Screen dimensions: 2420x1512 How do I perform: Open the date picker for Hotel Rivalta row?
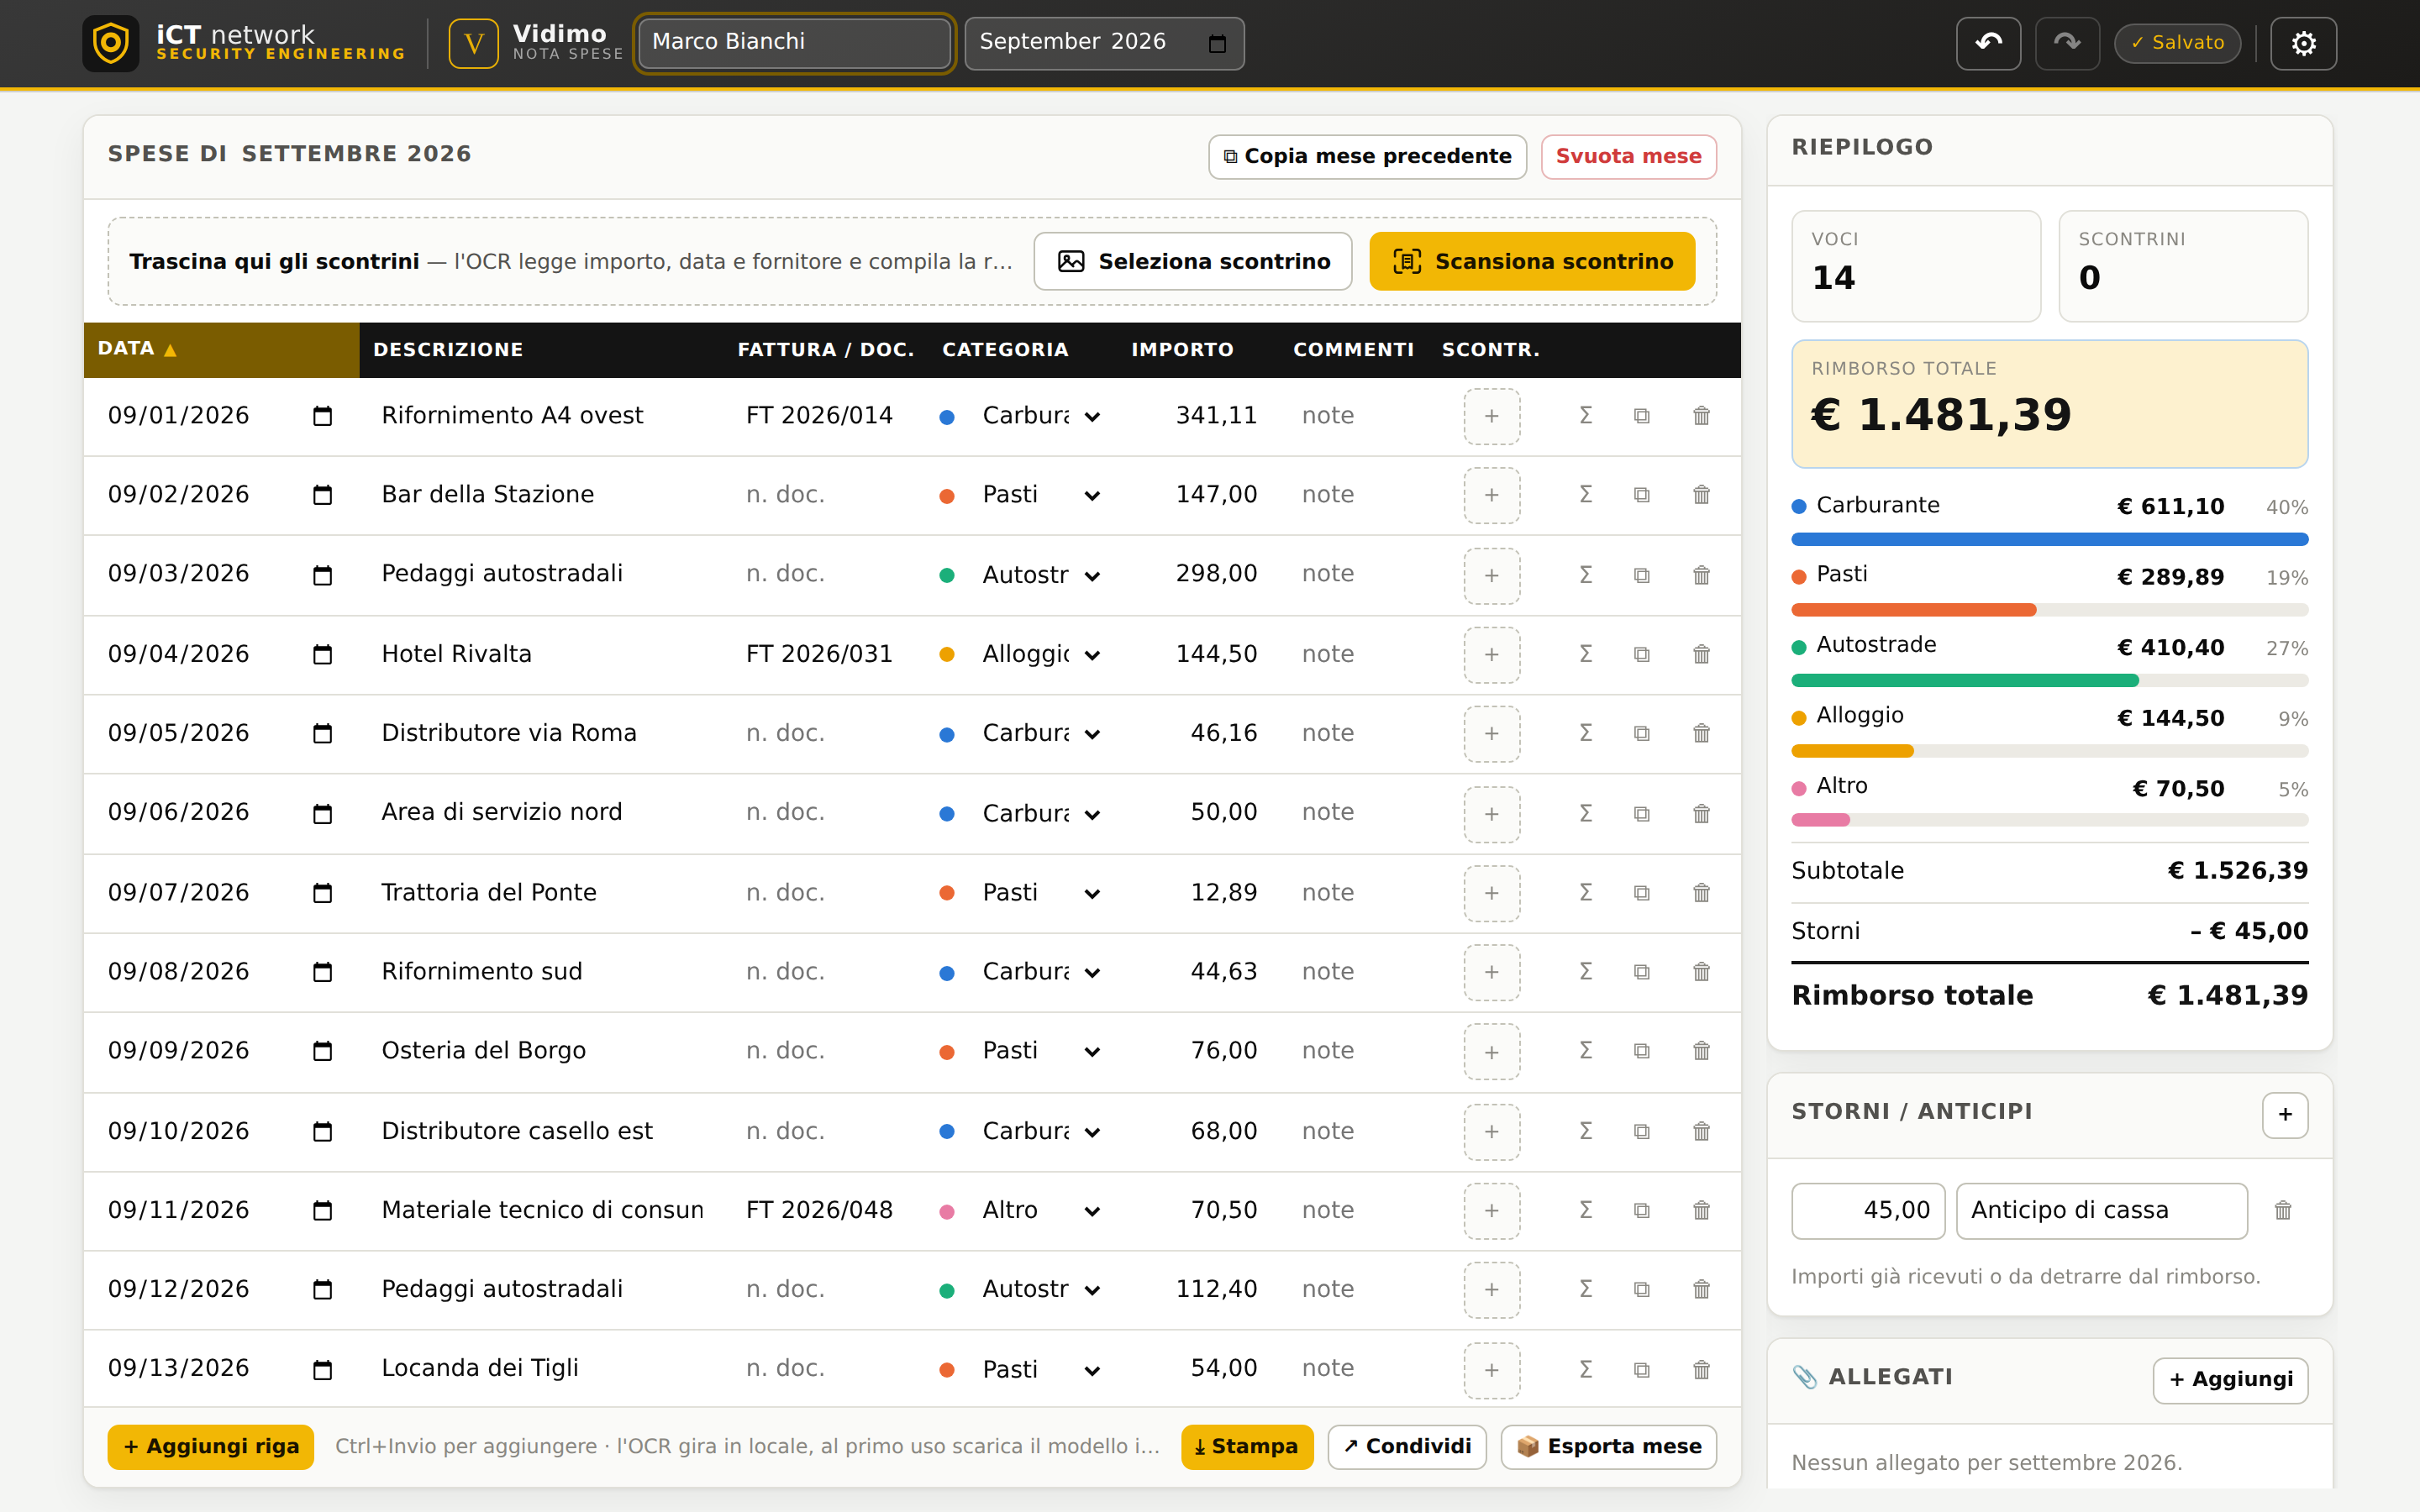coord(322,654)
